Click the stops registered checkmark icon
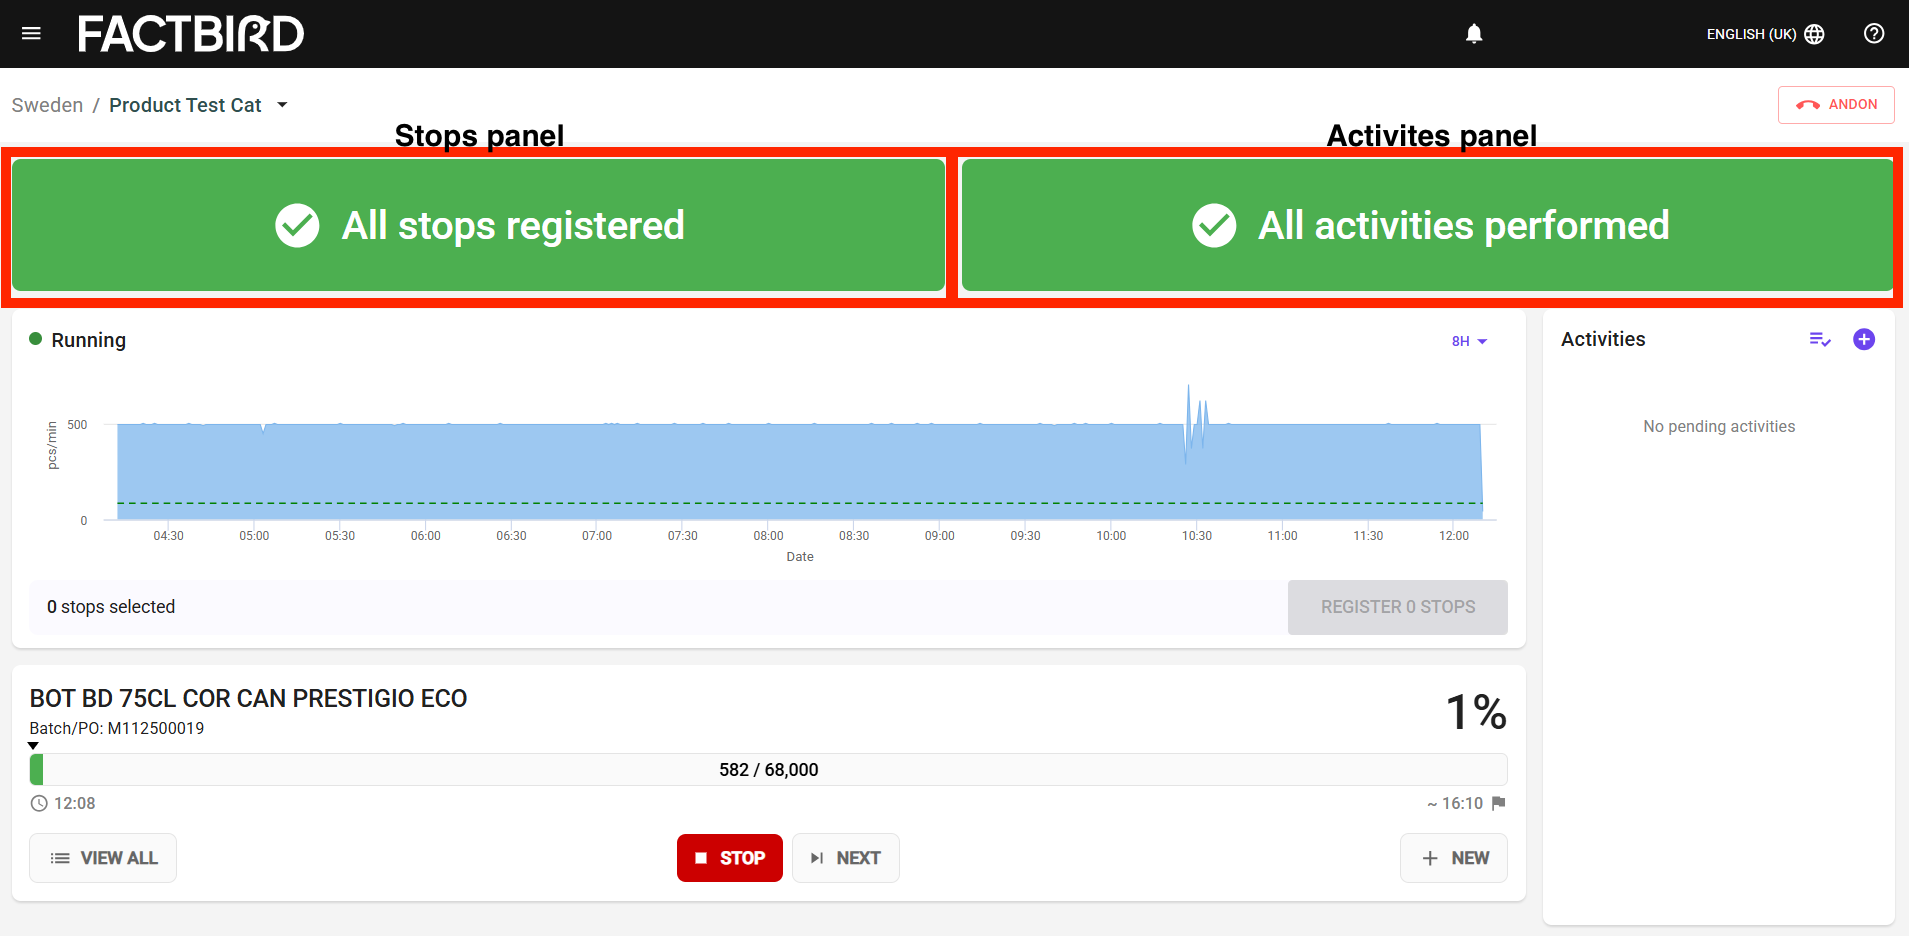The width and height of the screenshot is (1909, 936). pyautogui.click(x=297, y=225)
